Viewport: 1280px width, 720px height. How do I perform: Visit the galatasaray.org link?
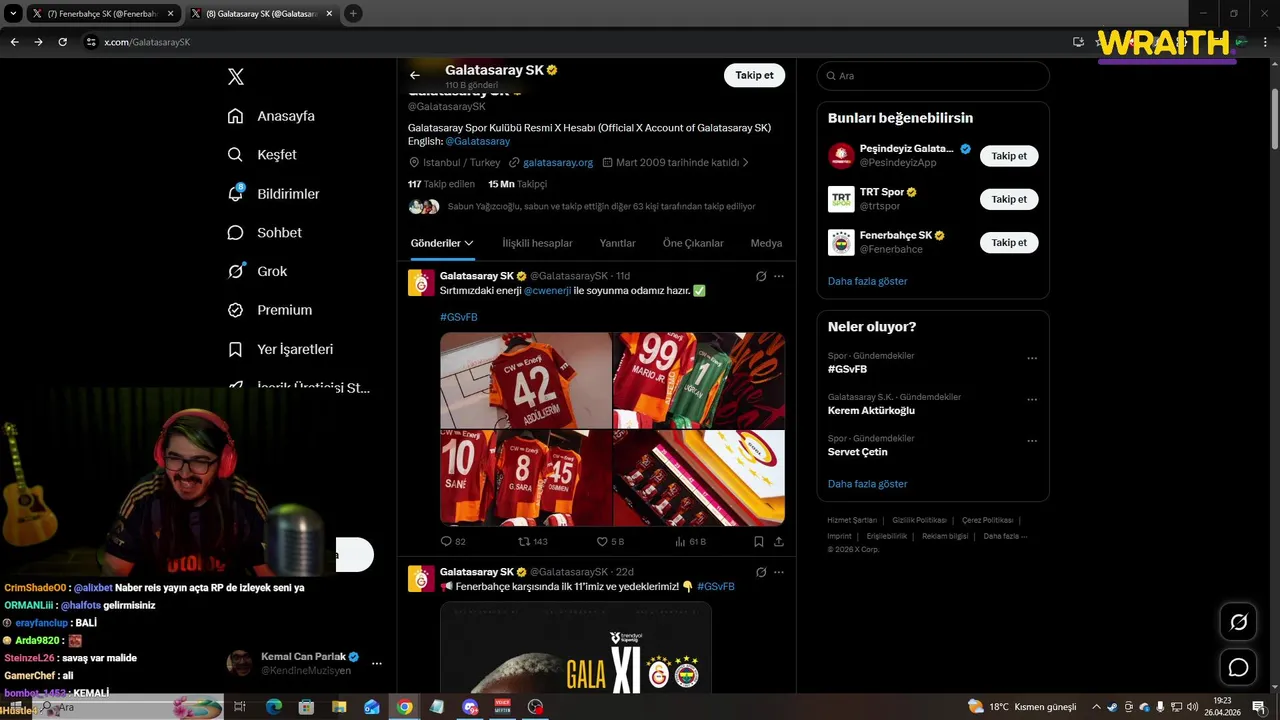(x=558, y=162)
